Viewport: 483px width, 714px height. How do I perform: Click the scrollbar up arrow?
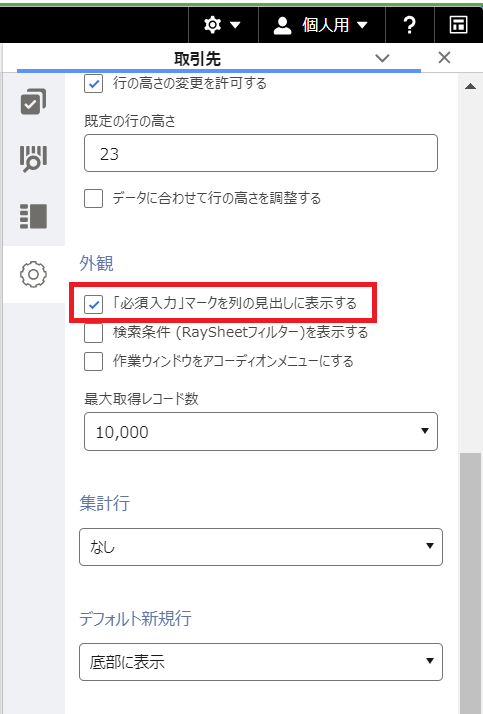(471, 86)
